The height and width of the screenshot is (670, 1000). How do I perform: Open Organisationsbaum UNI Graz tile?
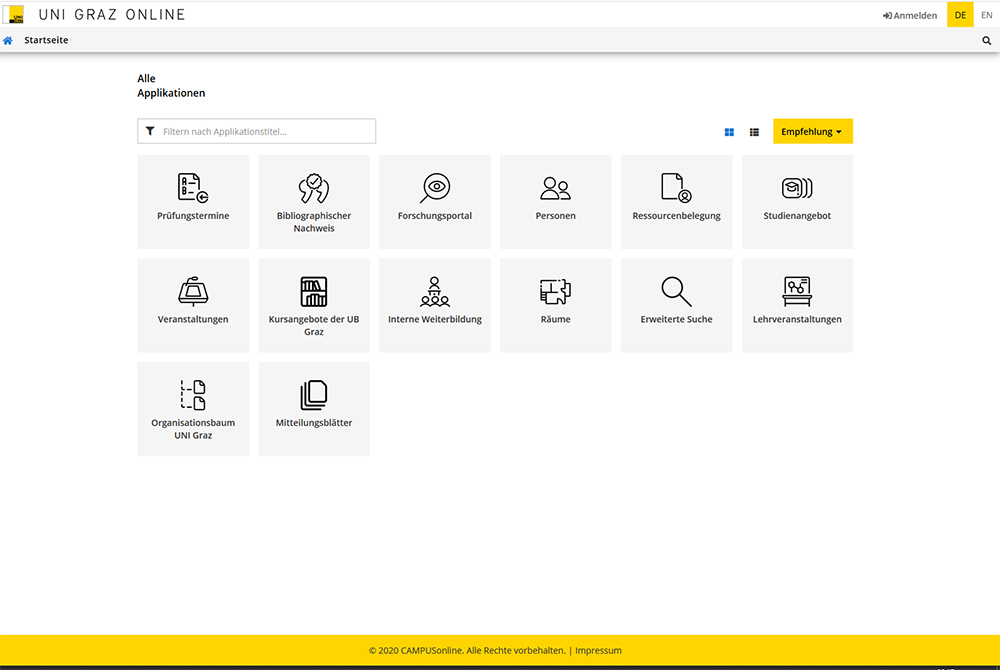193,408
